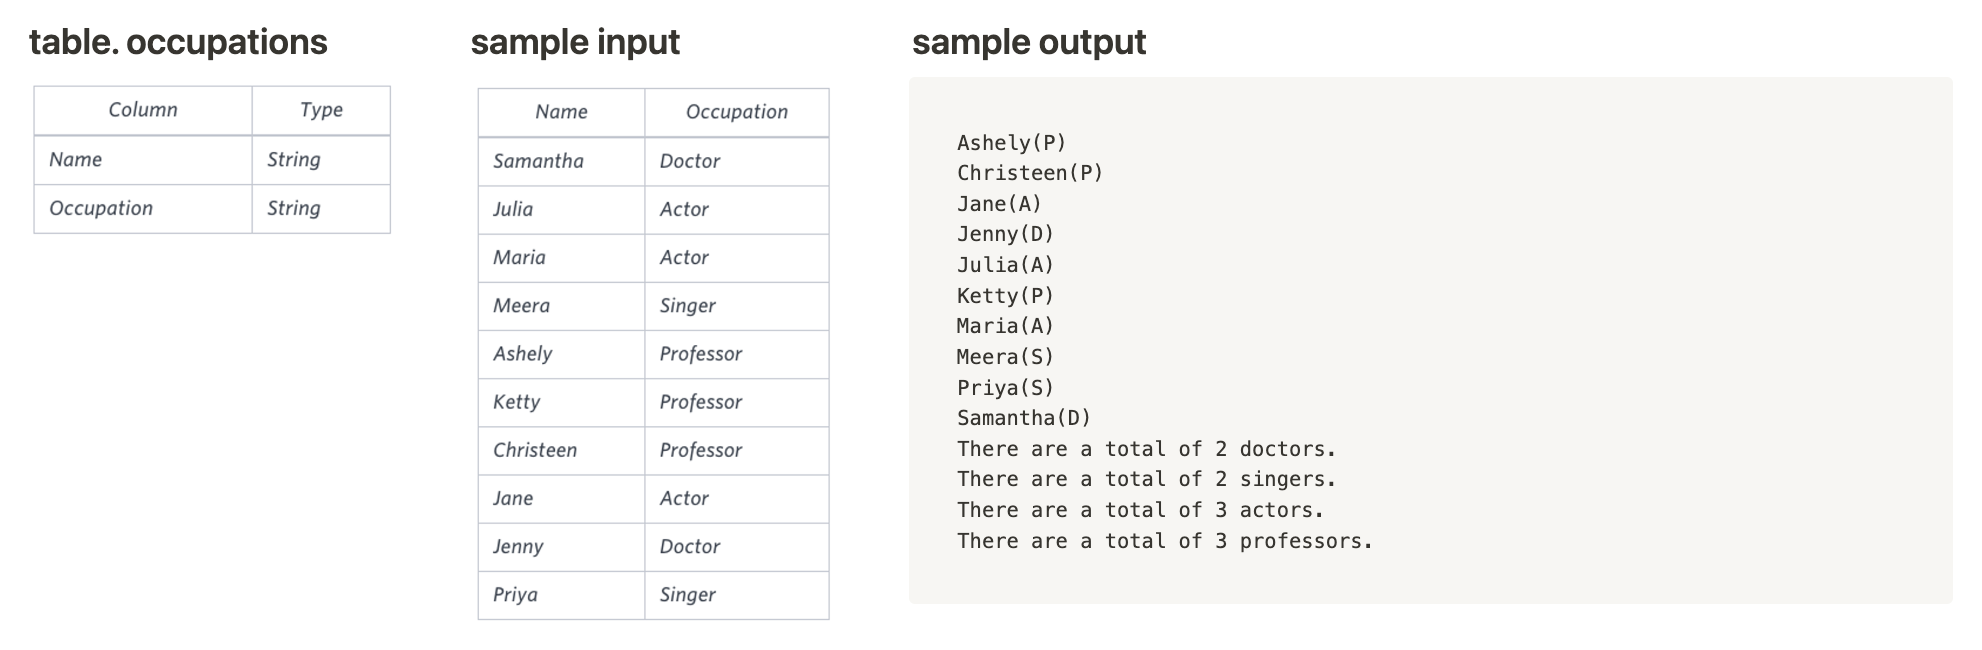
Task: Click the Christeen name cell
Action: tap(535, 450)
